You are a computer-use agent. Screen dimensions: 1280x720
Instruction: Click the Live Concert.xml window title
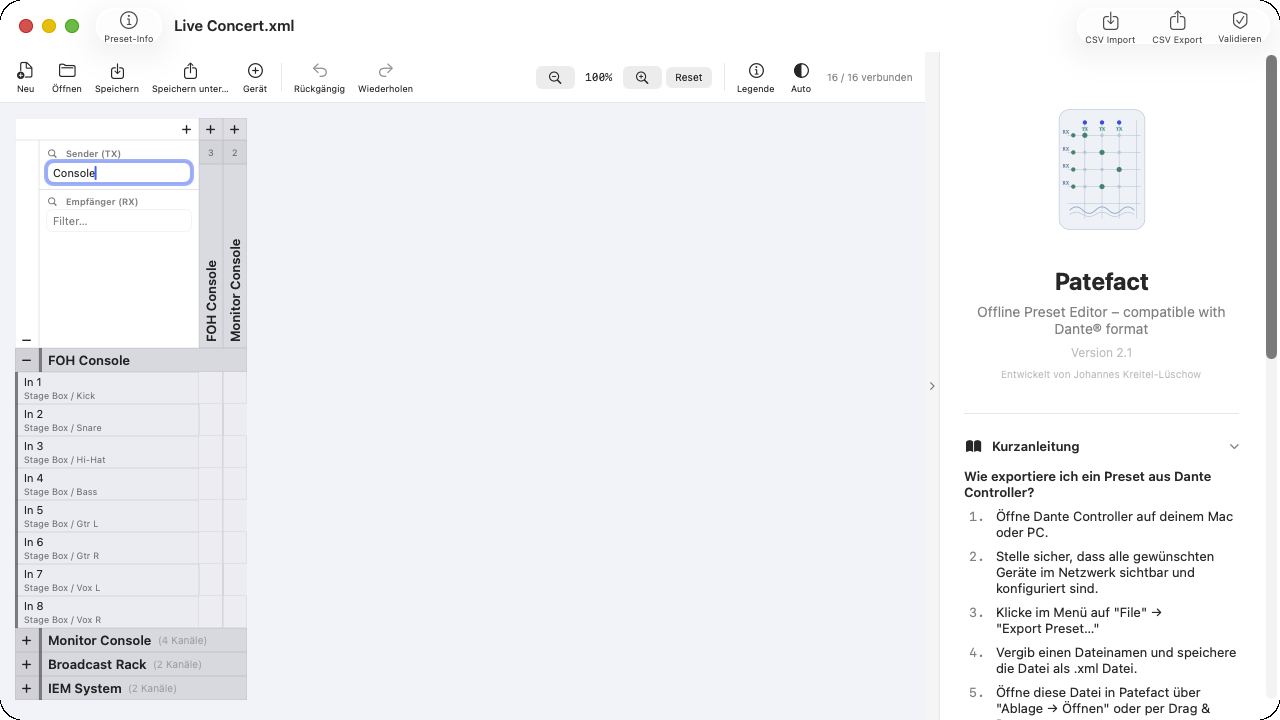click(234, 26)
